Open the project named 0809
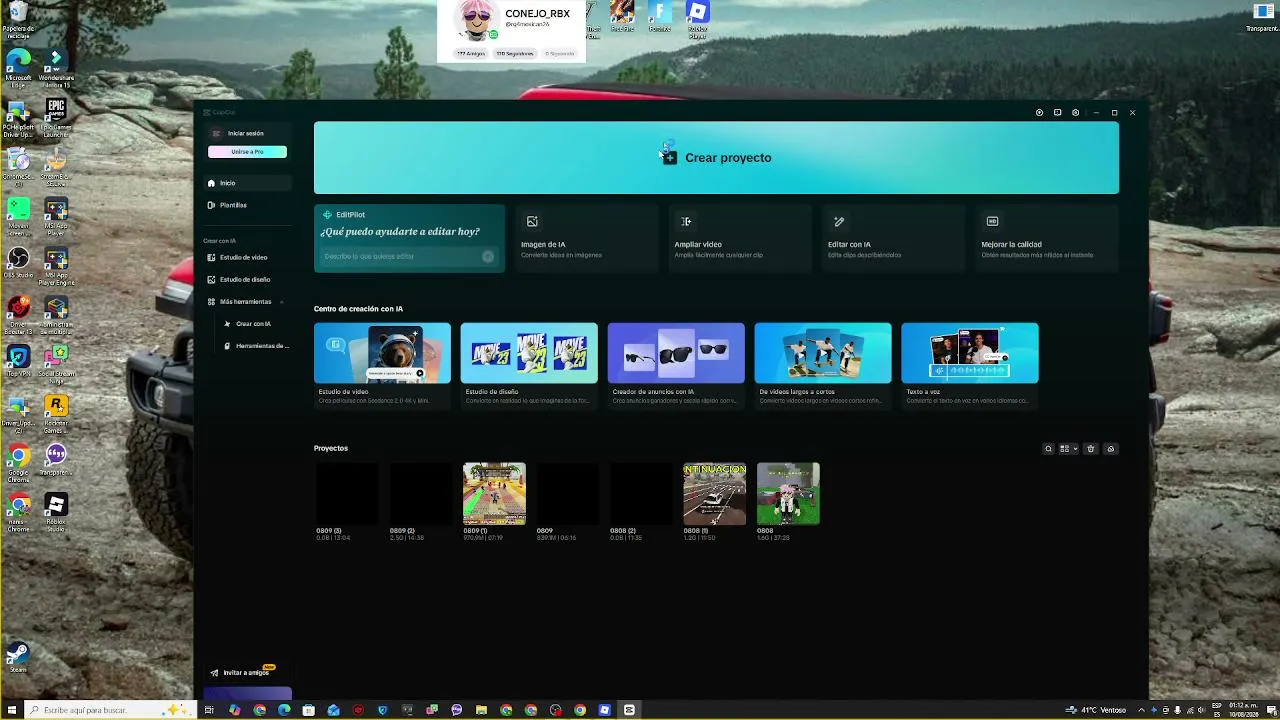Image resolution: width=1280 pixels, height=720 pixels. pyautogui.click(x=568, y=494)
